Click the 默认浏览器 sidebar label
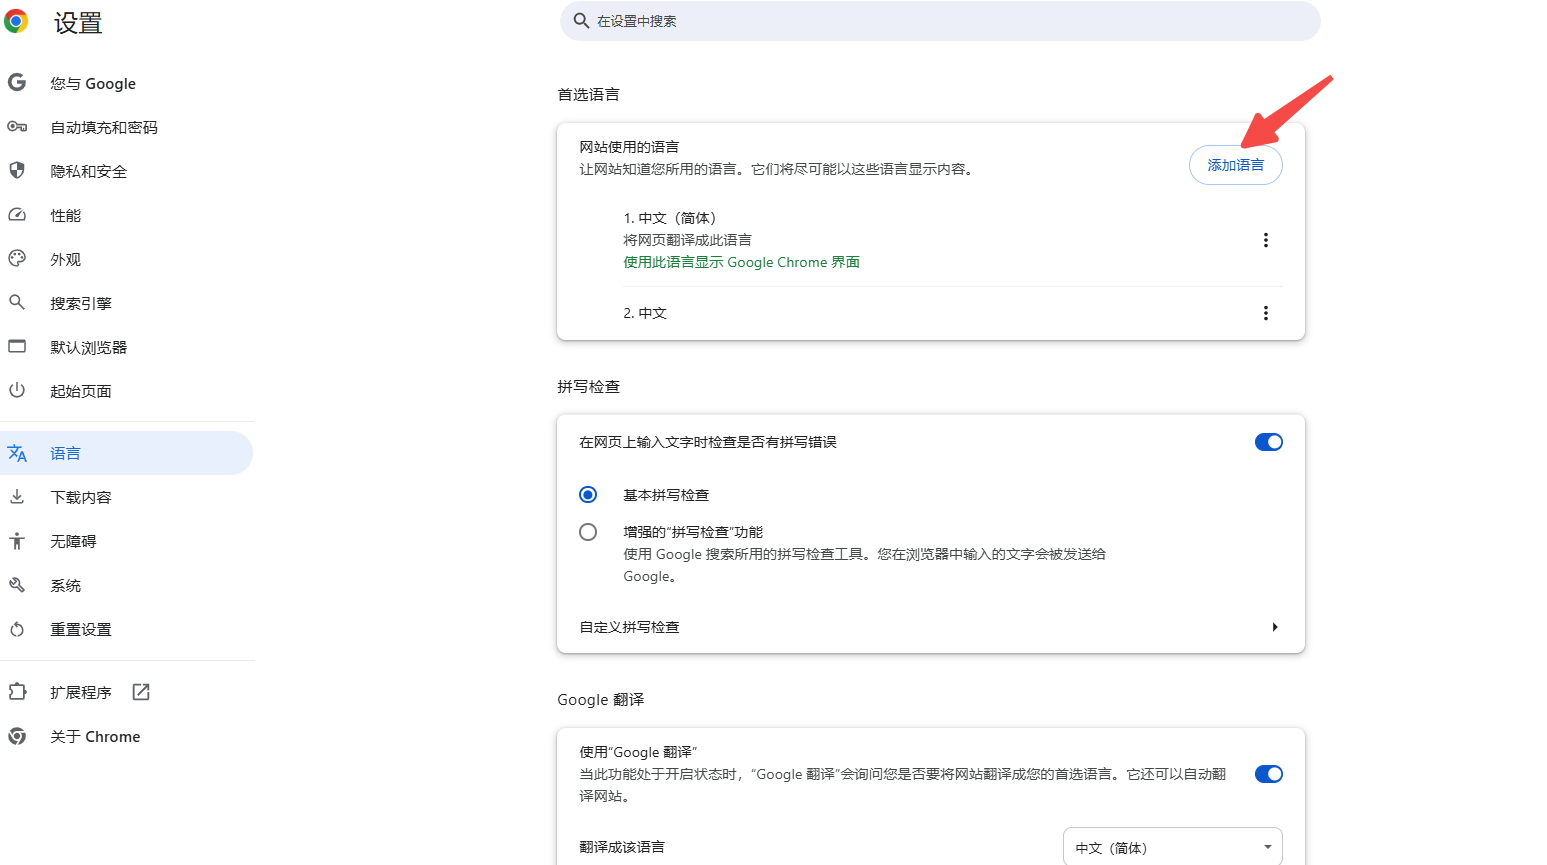This screenshot has width=1547, height=865. coord(89,347)
